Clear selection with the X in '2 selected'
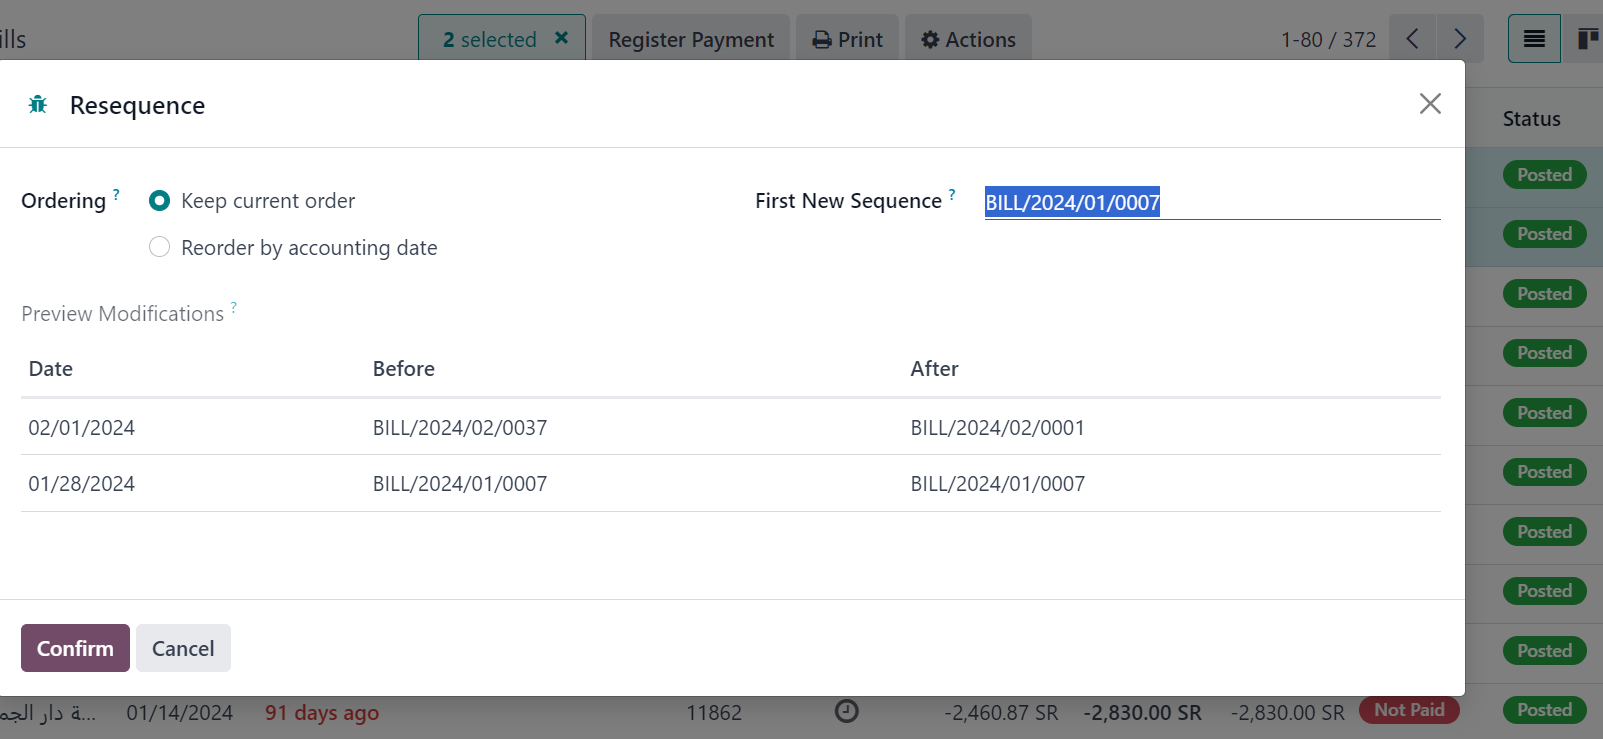 pyautogui.click(x=562, y=38)
